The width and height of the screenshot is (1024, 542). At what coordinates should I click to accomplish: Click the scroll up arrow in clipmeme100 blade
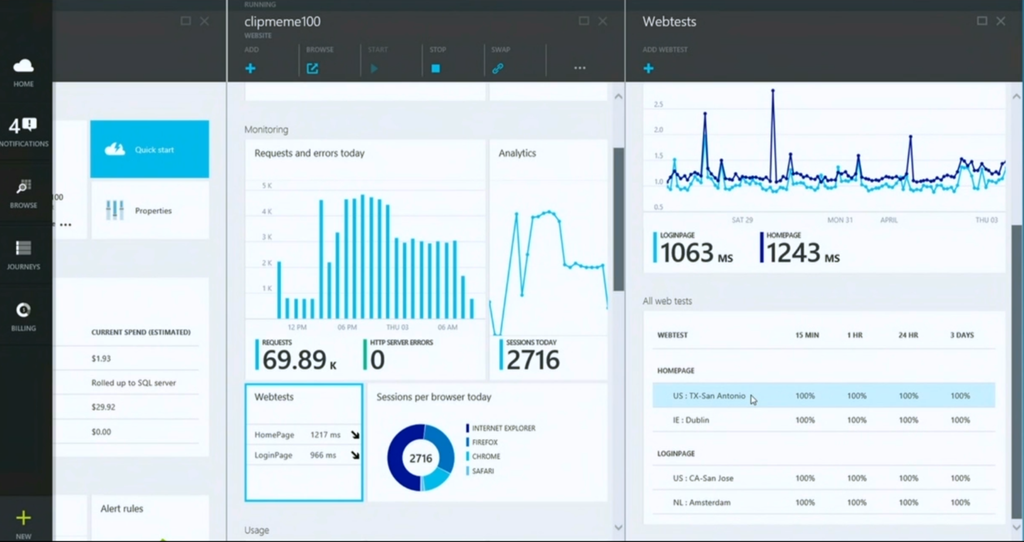click(617, 96)
